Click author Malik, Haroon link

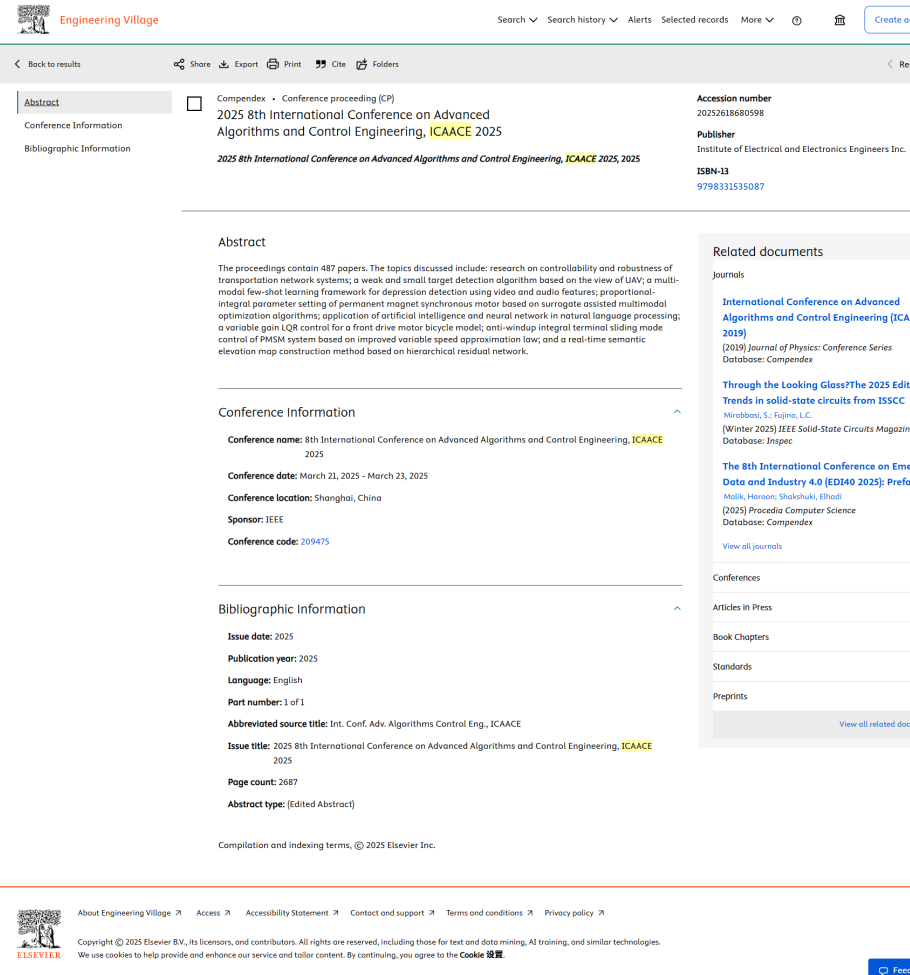(x=748, y=496)
